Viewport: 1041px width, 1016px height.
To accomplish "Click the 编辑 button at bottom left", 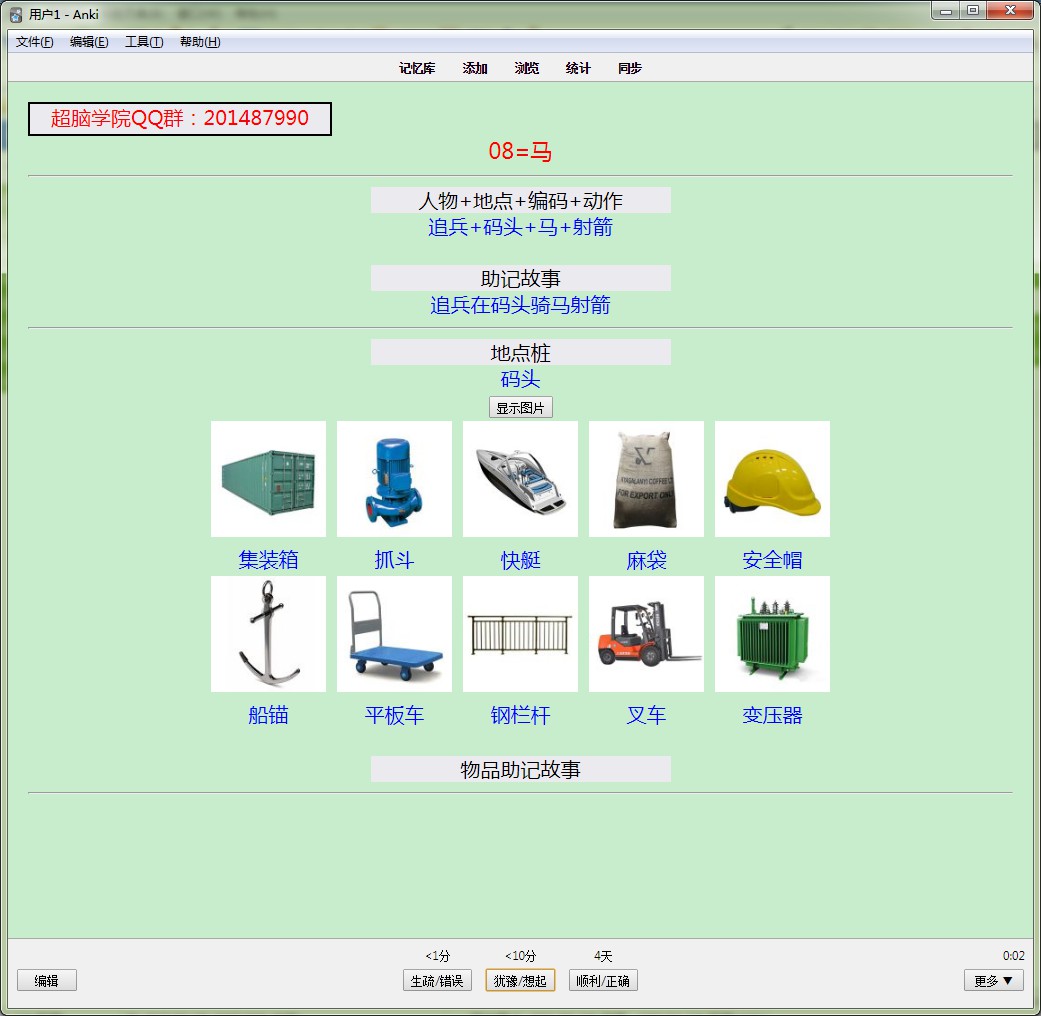I will tap(46, 980).
